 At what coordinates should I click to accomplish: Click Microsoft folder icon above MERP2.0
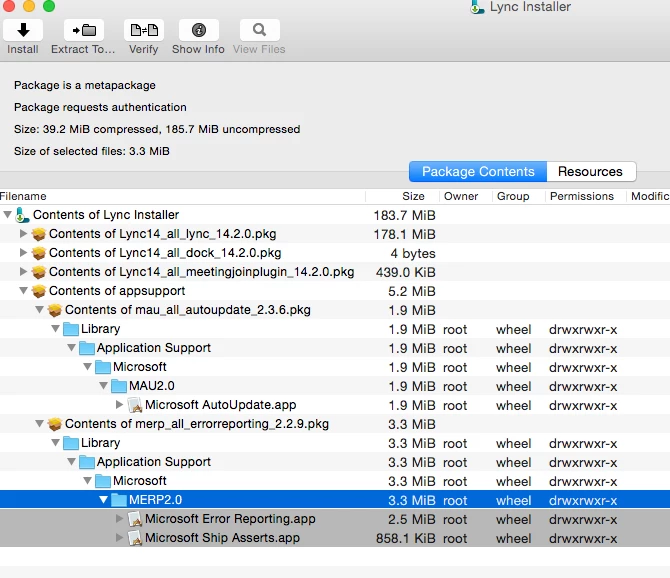(103, 481)
